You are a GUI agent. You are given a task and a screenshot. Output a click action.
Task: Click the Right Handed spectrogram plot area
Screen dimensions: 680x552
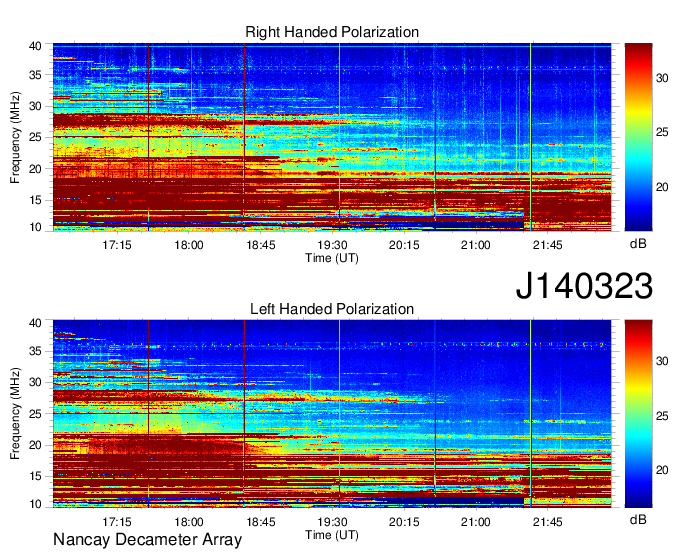pyautogui.click(x=332, y=137)
